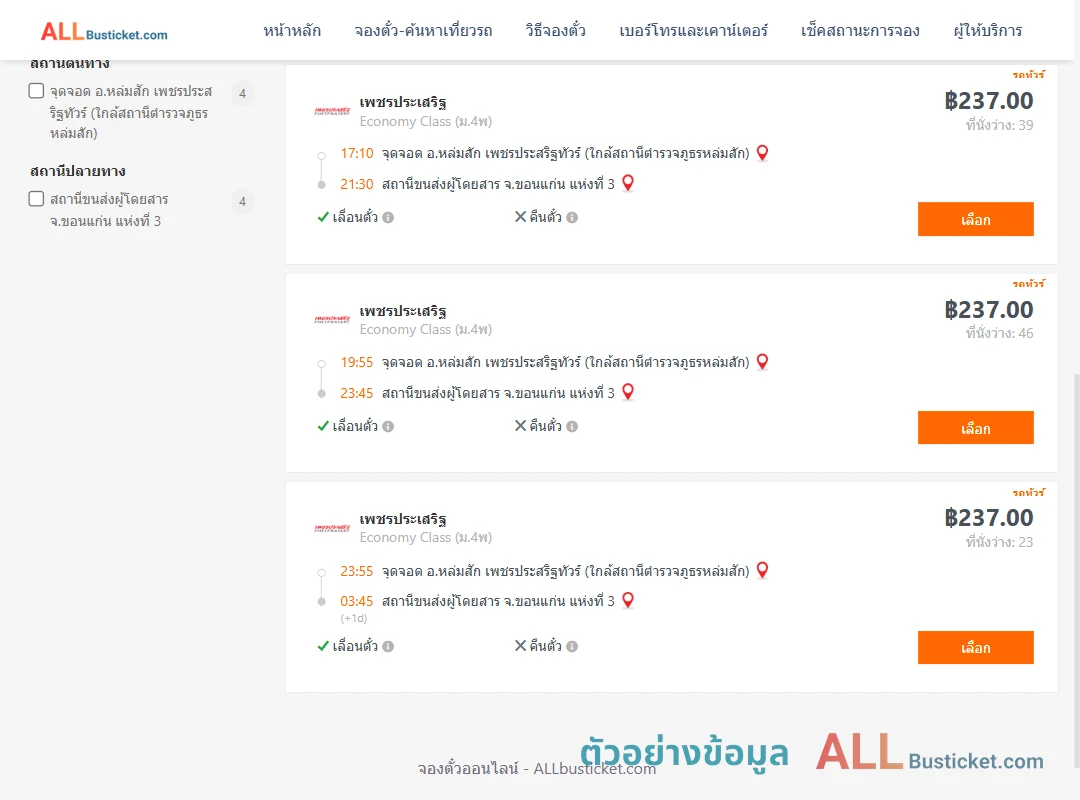Open map pin for the 23:55 departure stop
The width and height of the screenshot is (1080, 800).
coord(762,571)
